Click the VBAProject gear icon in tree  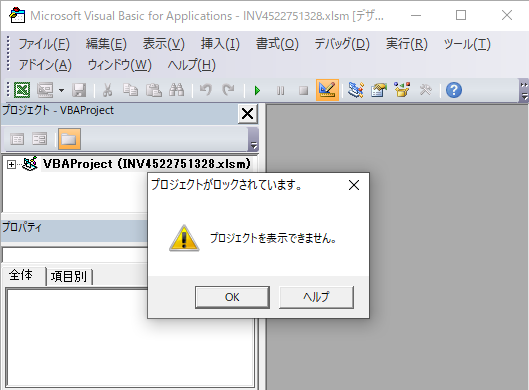click(x=30, y=164)
